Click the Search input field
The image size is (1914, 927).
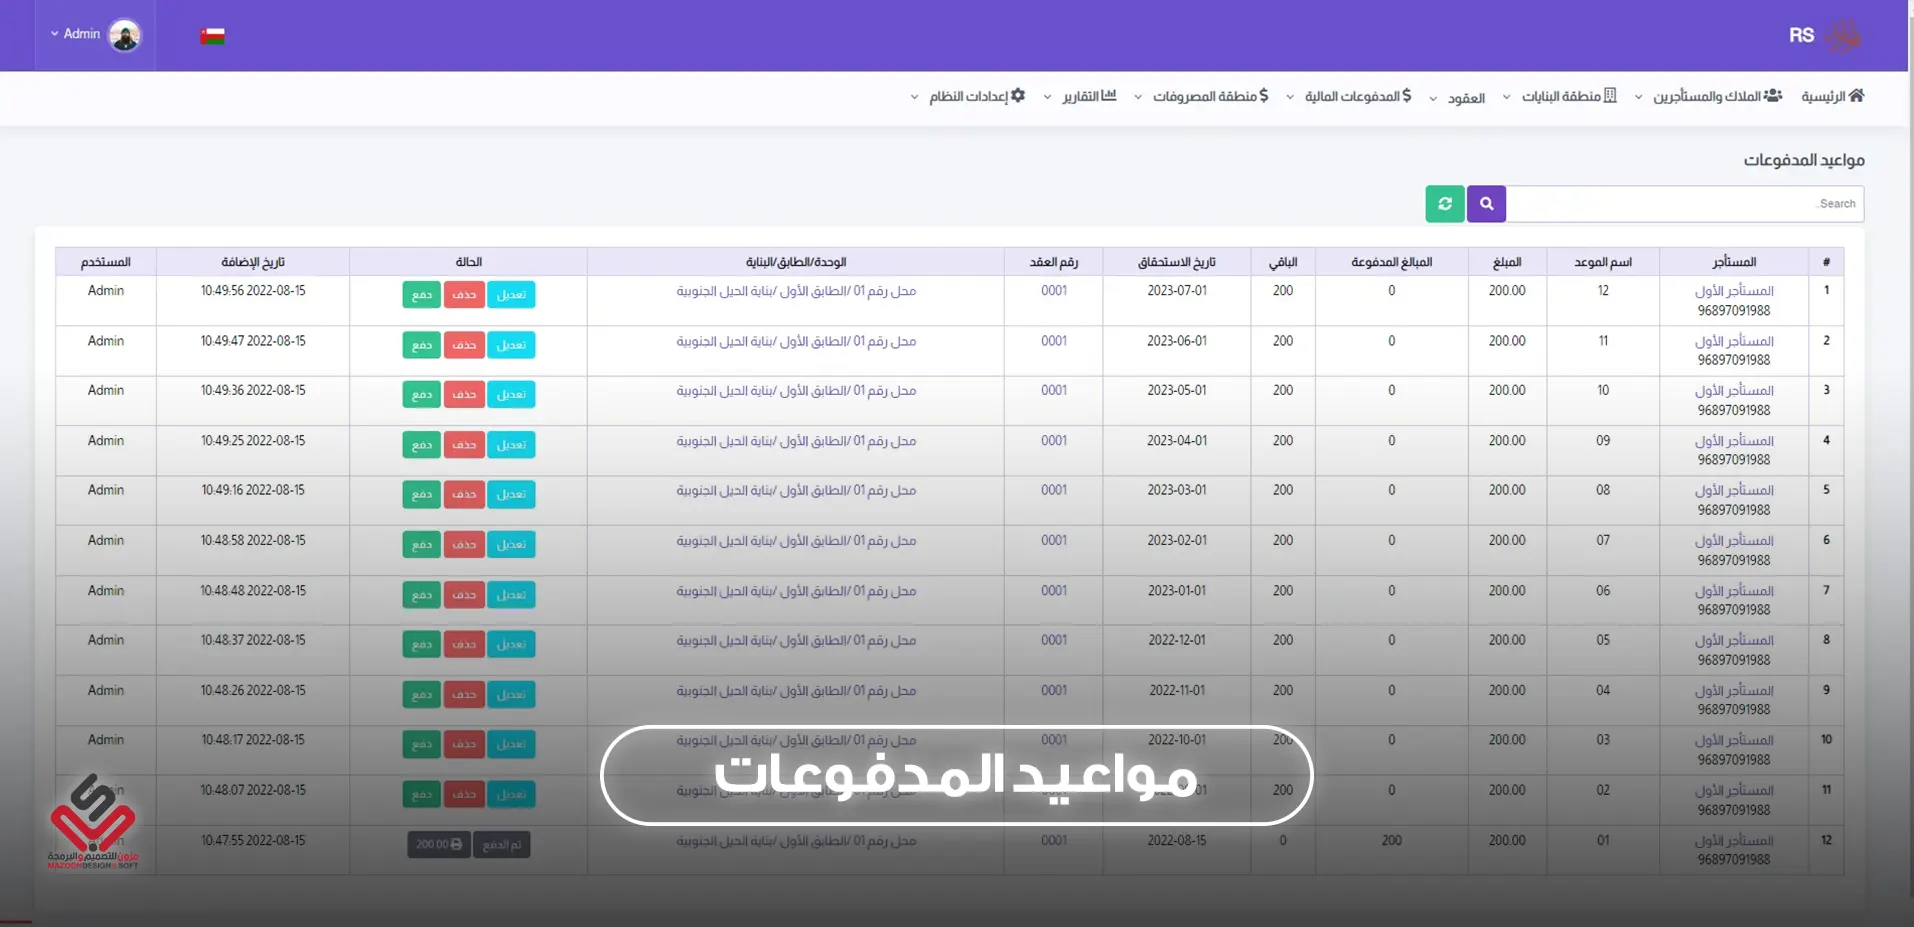[x=1684, y=204]
